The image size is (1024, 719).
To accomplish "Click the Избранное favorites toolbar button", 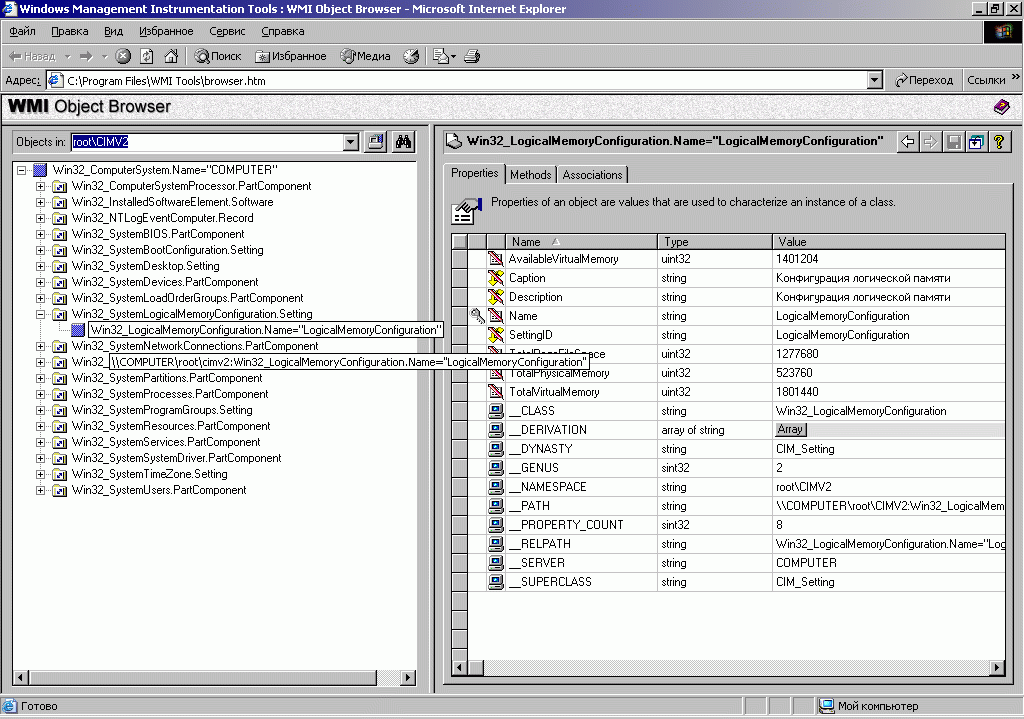I will 291,56.
